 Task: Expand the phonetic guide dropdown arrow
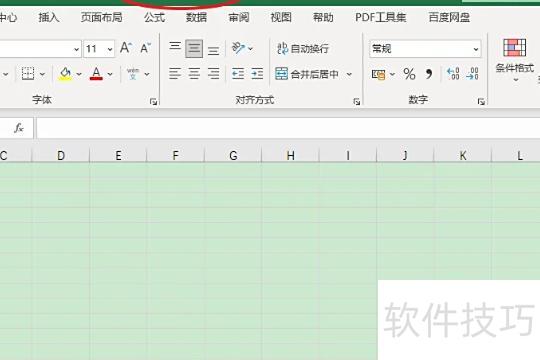click(147, 74)
